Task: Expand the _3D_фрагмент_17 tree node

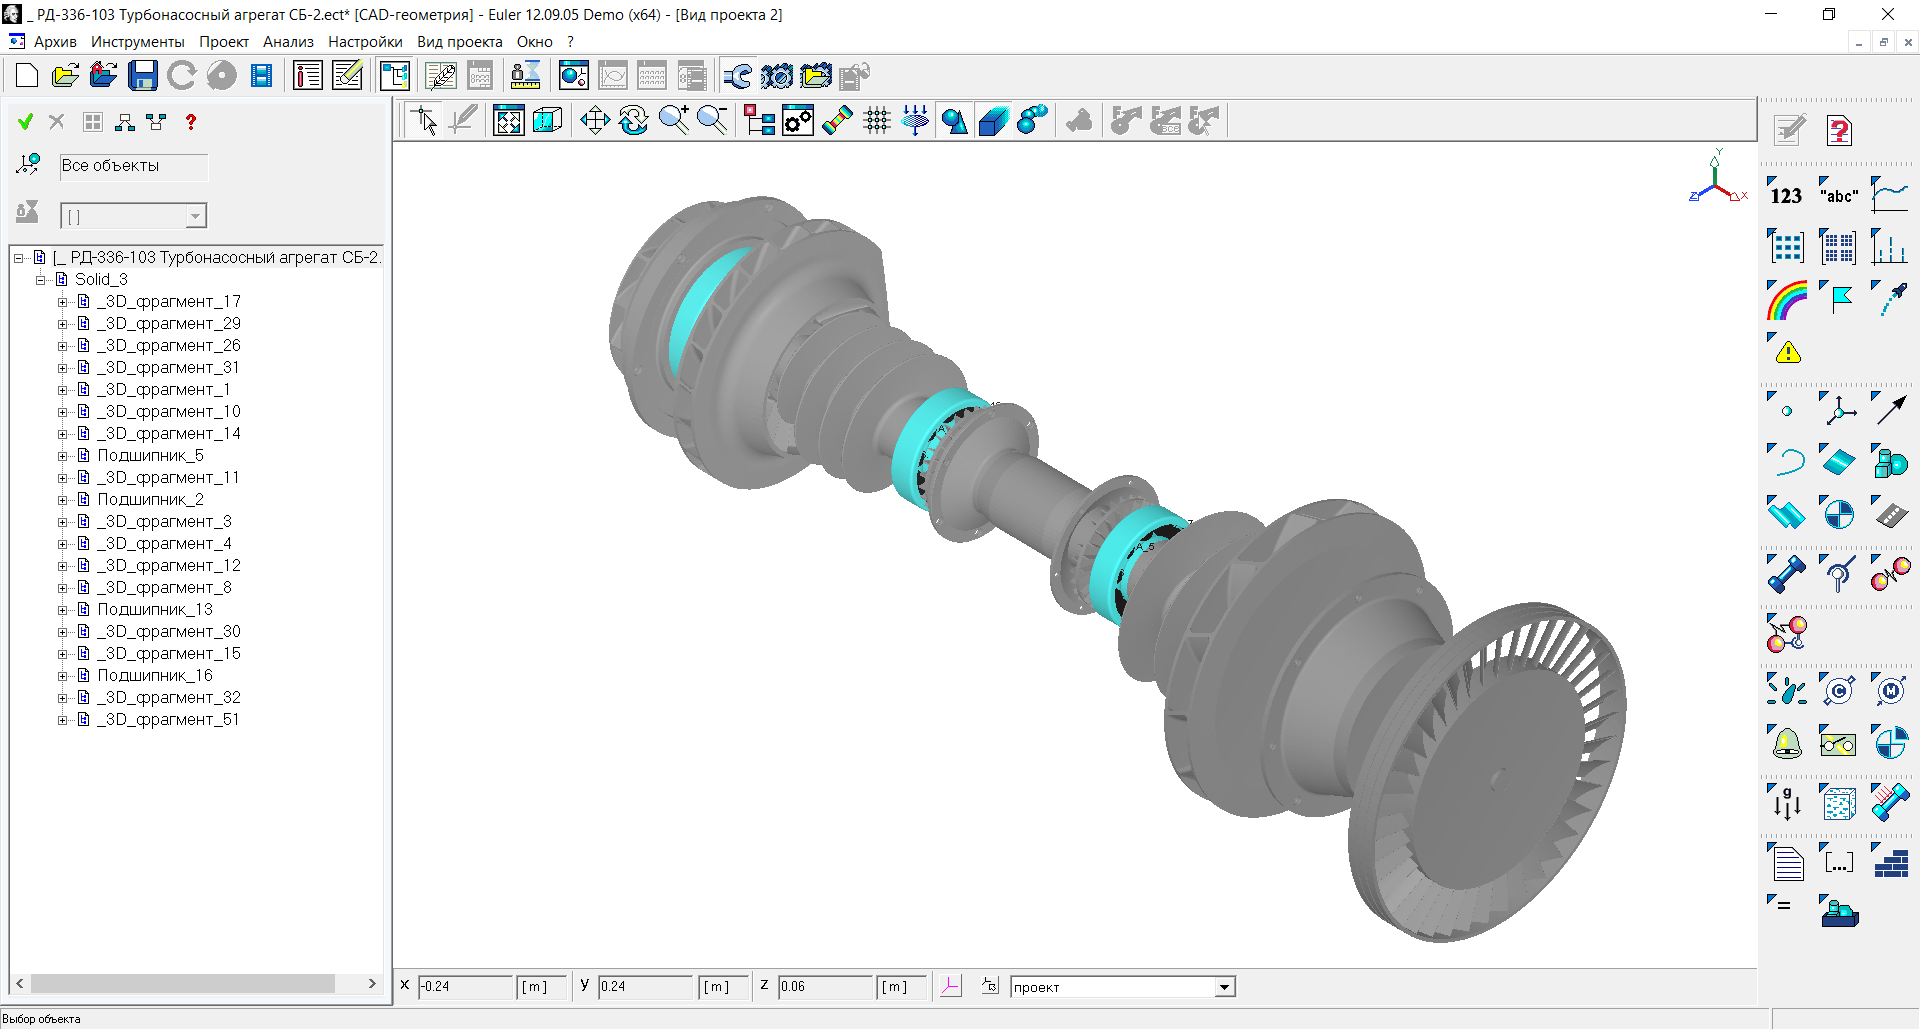Action: [63, 302]
